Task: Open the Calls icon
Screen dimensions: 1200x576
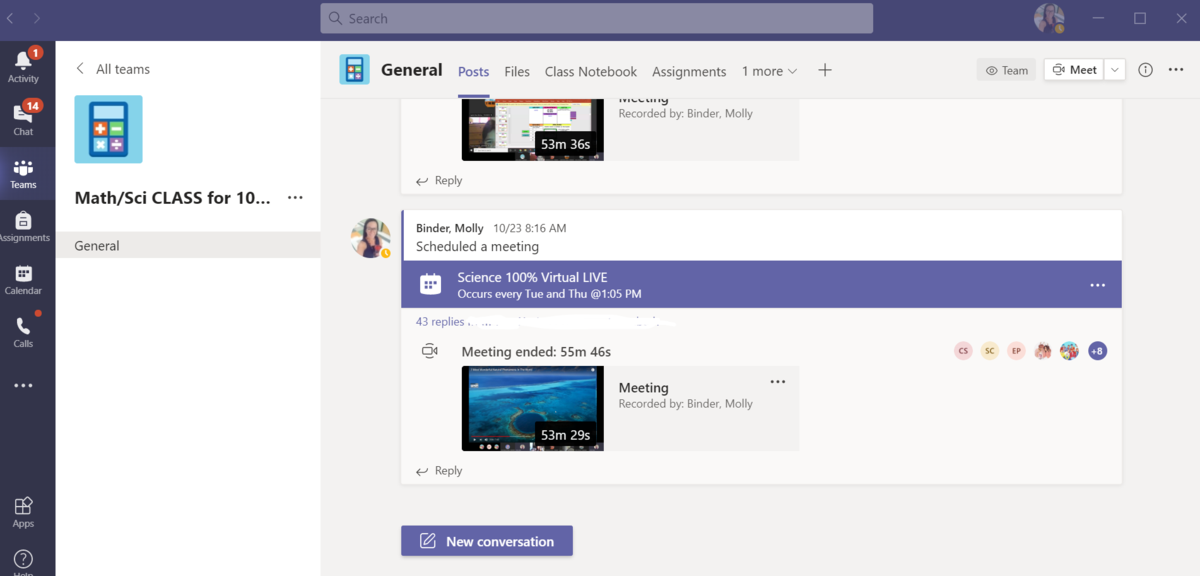Action: [x=23, y=331]
